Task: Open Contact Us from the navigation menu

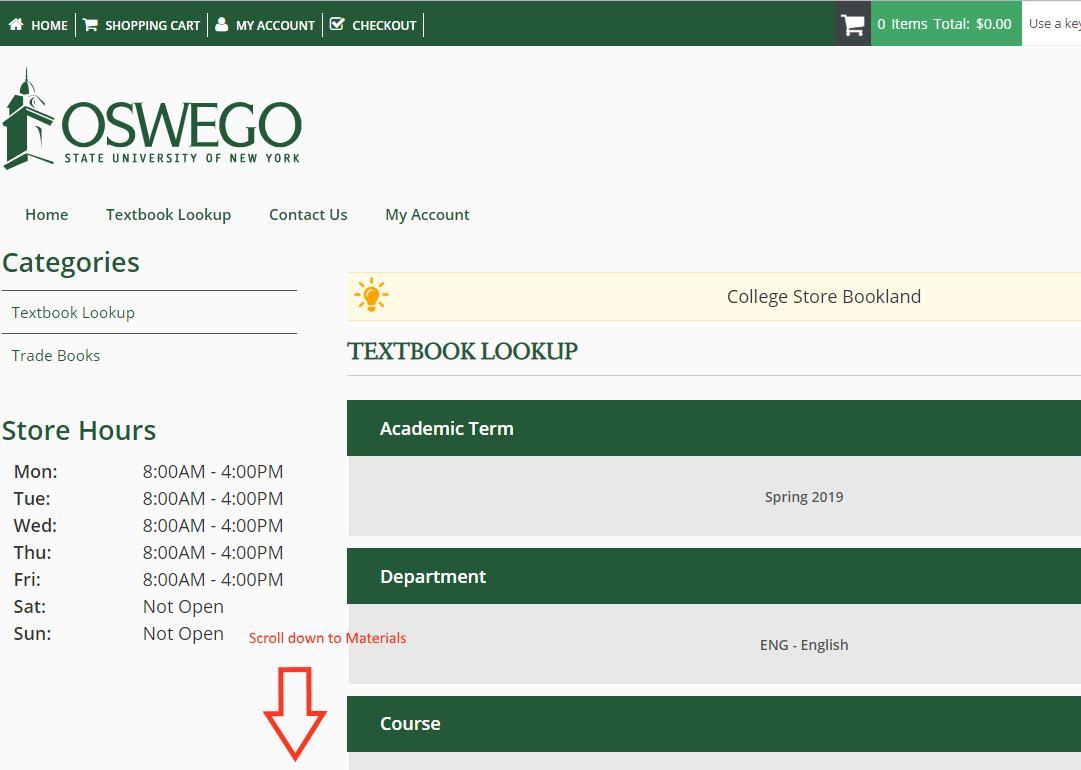Action: [x=308, y=214]
